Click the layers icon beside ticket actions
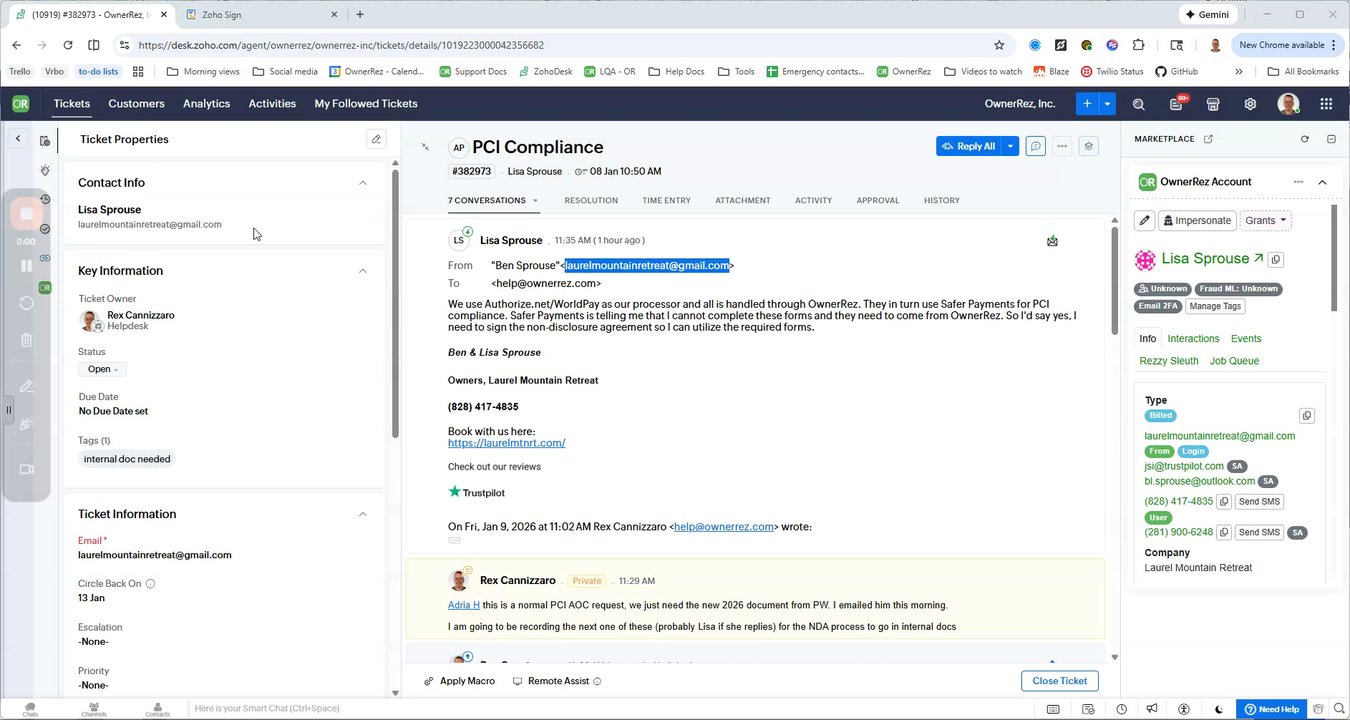Screen dimensions: 1350x720 point(1089,146)
